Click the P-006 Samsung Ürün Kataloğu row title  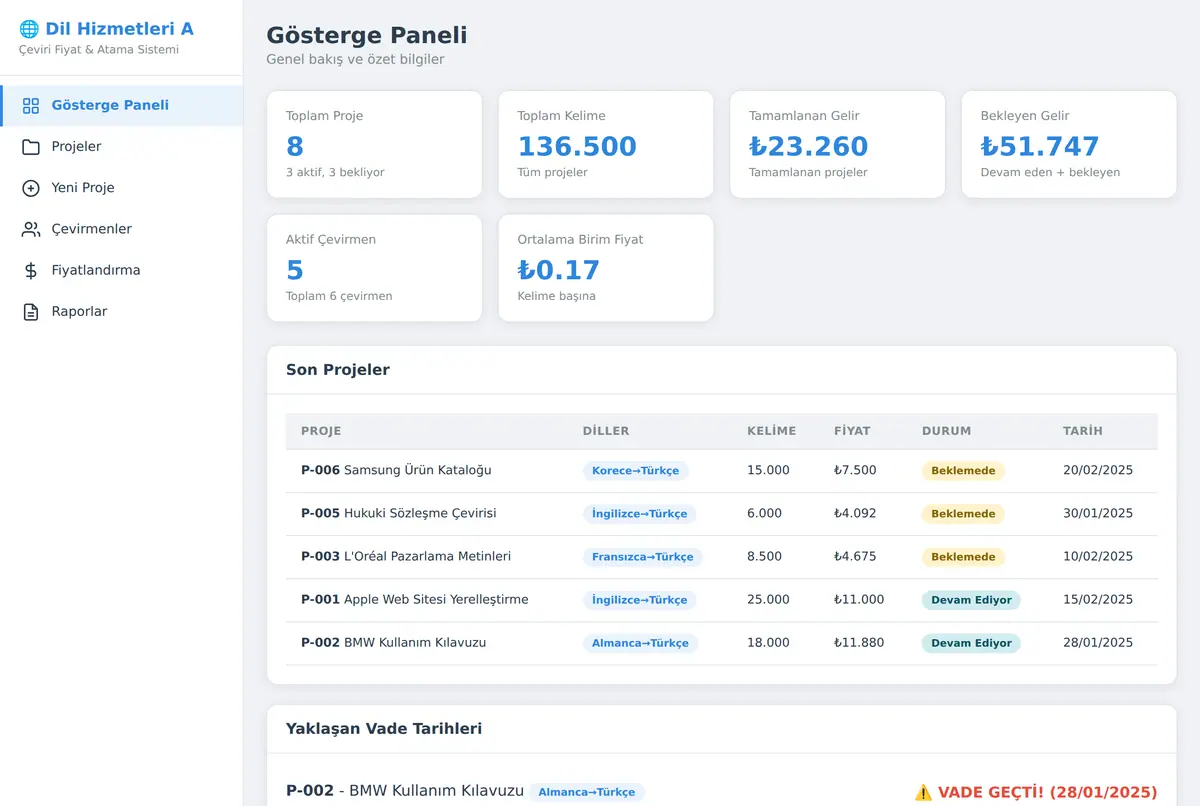click(x=396, y=470)
